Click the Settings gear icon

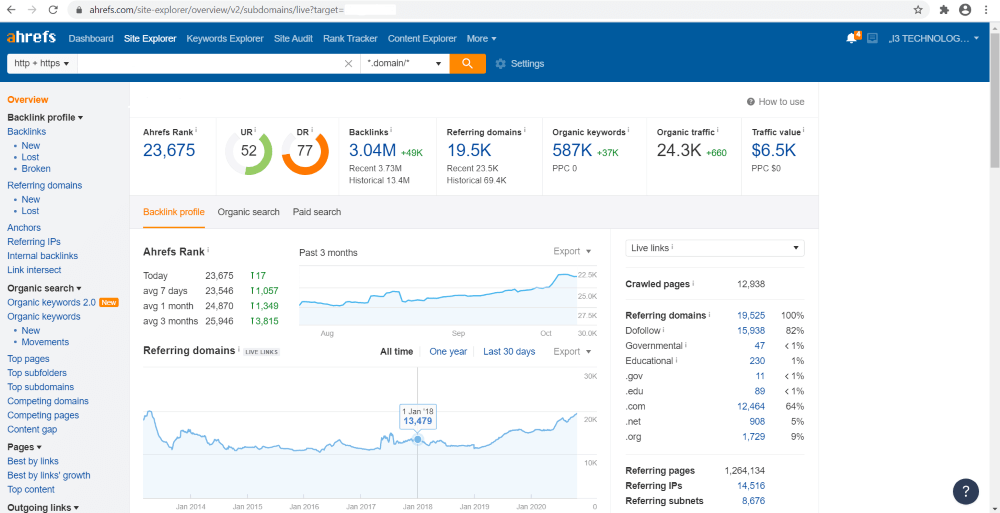[501, 64]
